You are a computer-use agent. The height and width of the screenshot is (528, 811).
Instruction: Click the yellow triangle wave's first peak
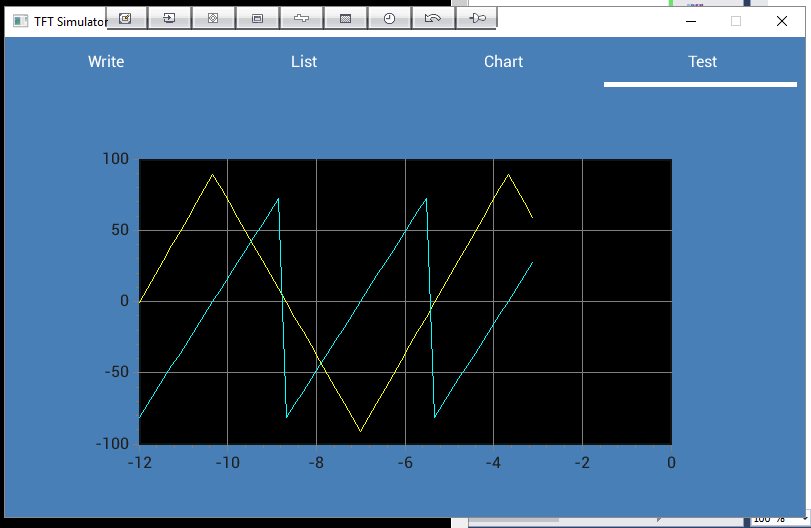click(x=213, y=175)
